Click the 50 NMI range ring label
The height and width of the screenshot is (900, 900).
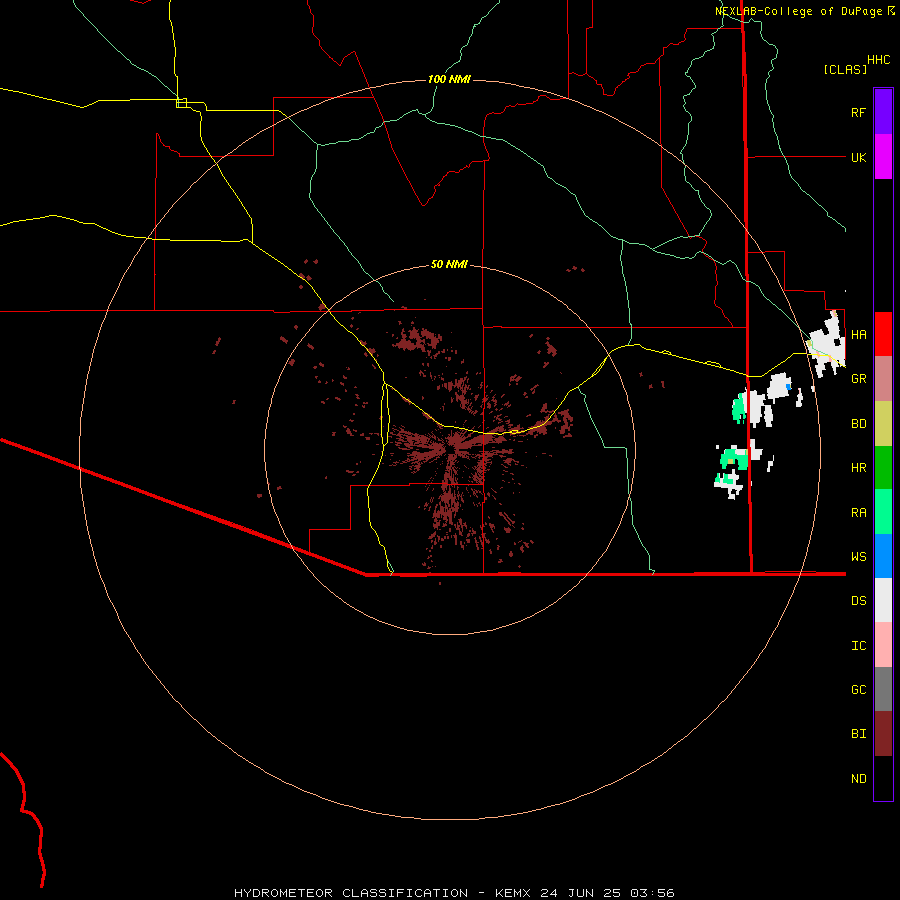pos(449,264)
